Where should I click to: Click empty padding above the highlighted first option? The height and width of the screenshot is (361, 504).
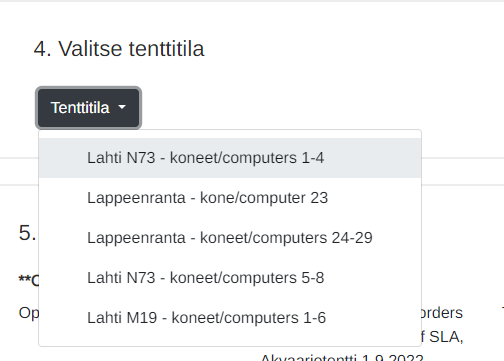click(230, 134)
